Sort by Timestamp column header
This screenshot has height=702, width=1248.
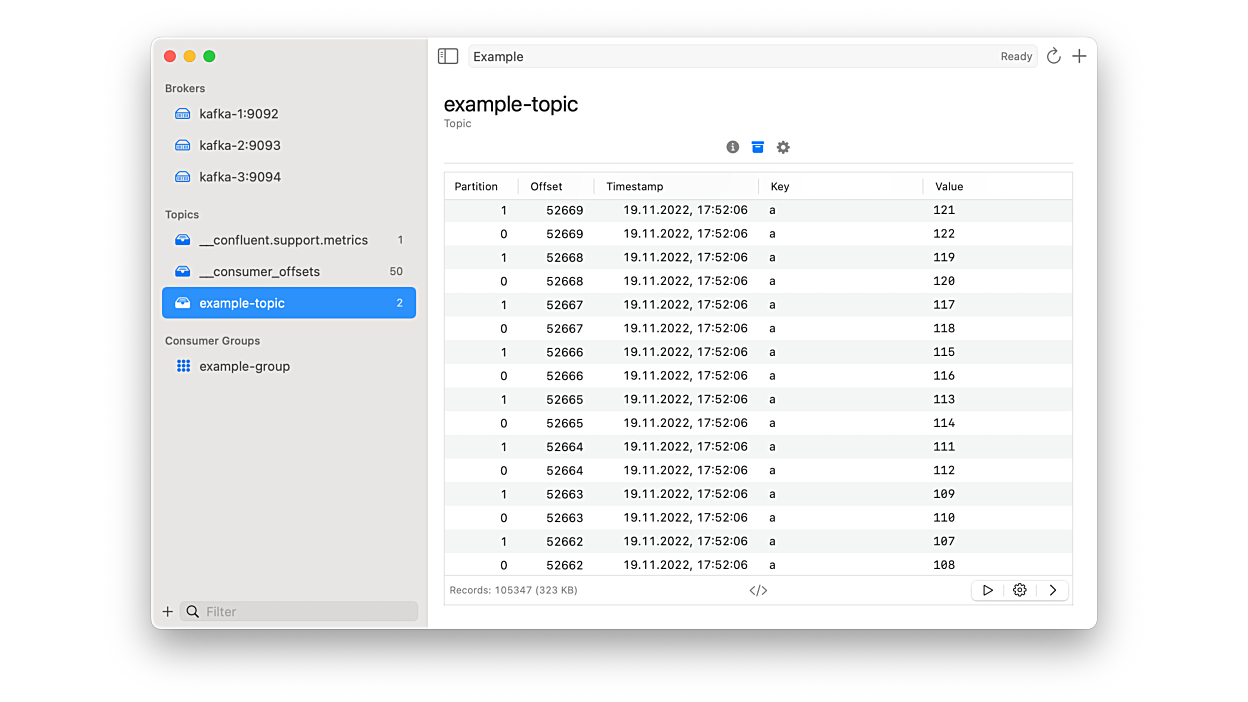point(676,186)
